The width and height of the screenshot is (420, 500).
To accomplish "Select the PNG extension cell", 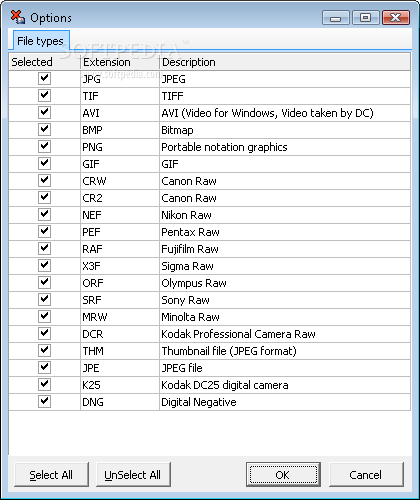I will pos(120,147).
